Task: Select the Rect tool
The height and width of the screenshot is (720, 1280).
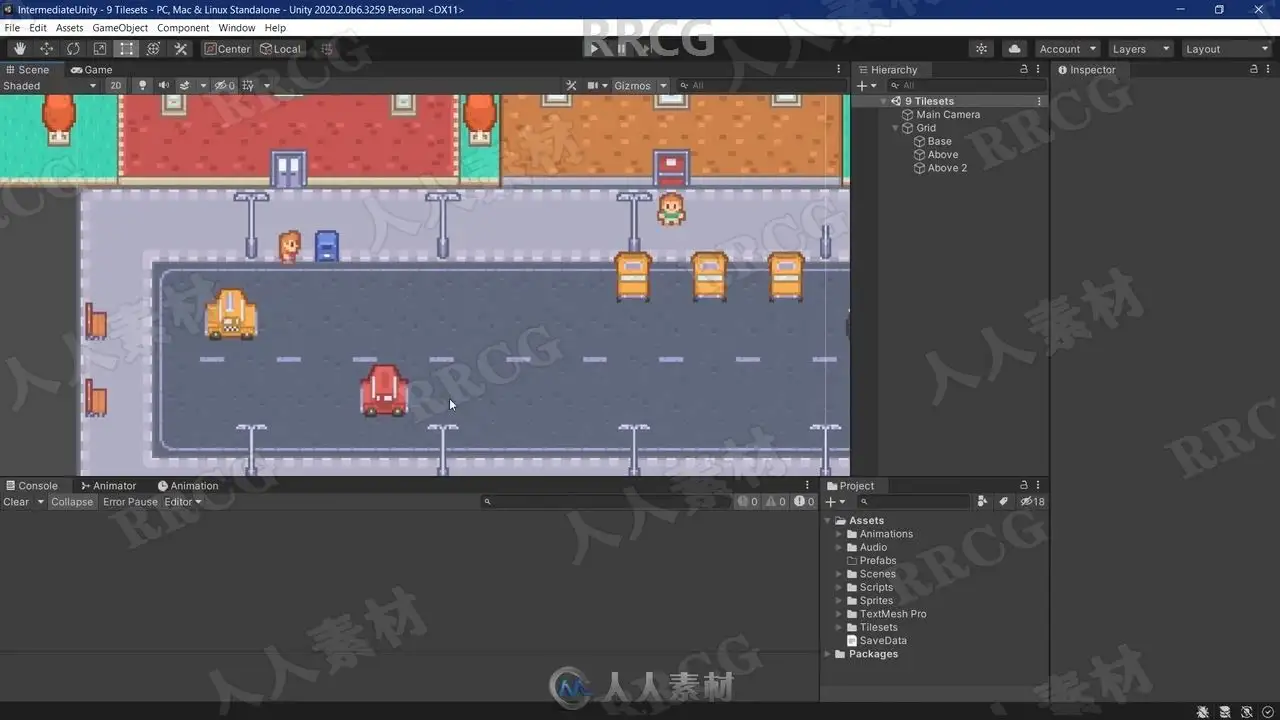Action: (127, 49)
